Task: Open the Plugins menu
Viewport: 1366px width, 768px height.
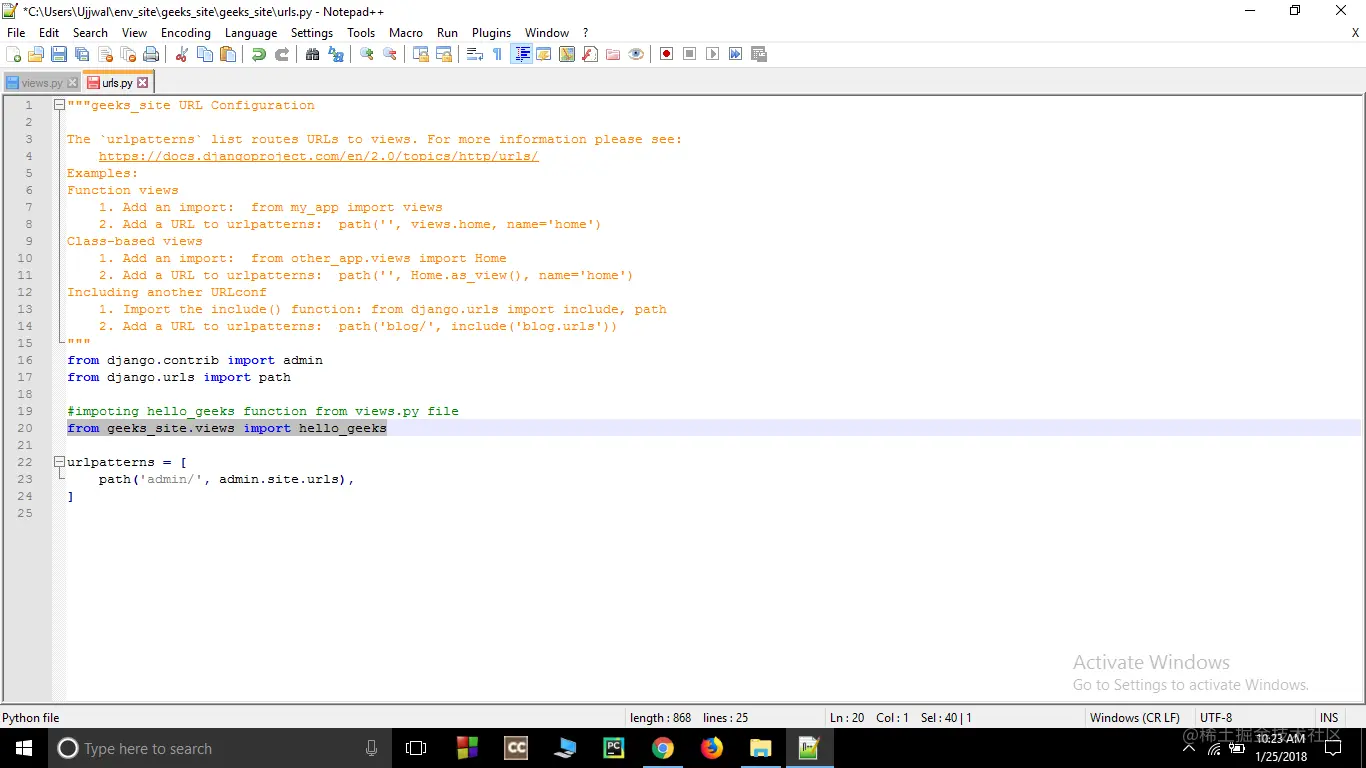Action: (x=491, y=33)
